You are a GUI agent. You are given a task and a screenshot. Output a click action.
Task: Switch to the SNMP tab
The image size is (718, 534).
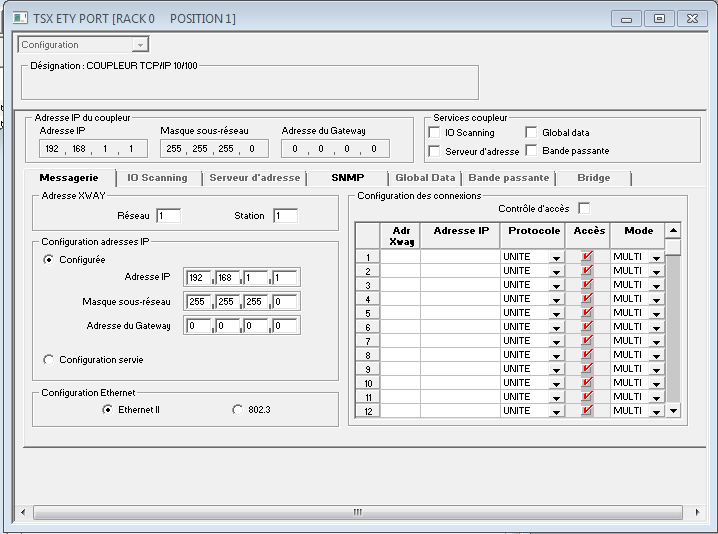point(347,177)
